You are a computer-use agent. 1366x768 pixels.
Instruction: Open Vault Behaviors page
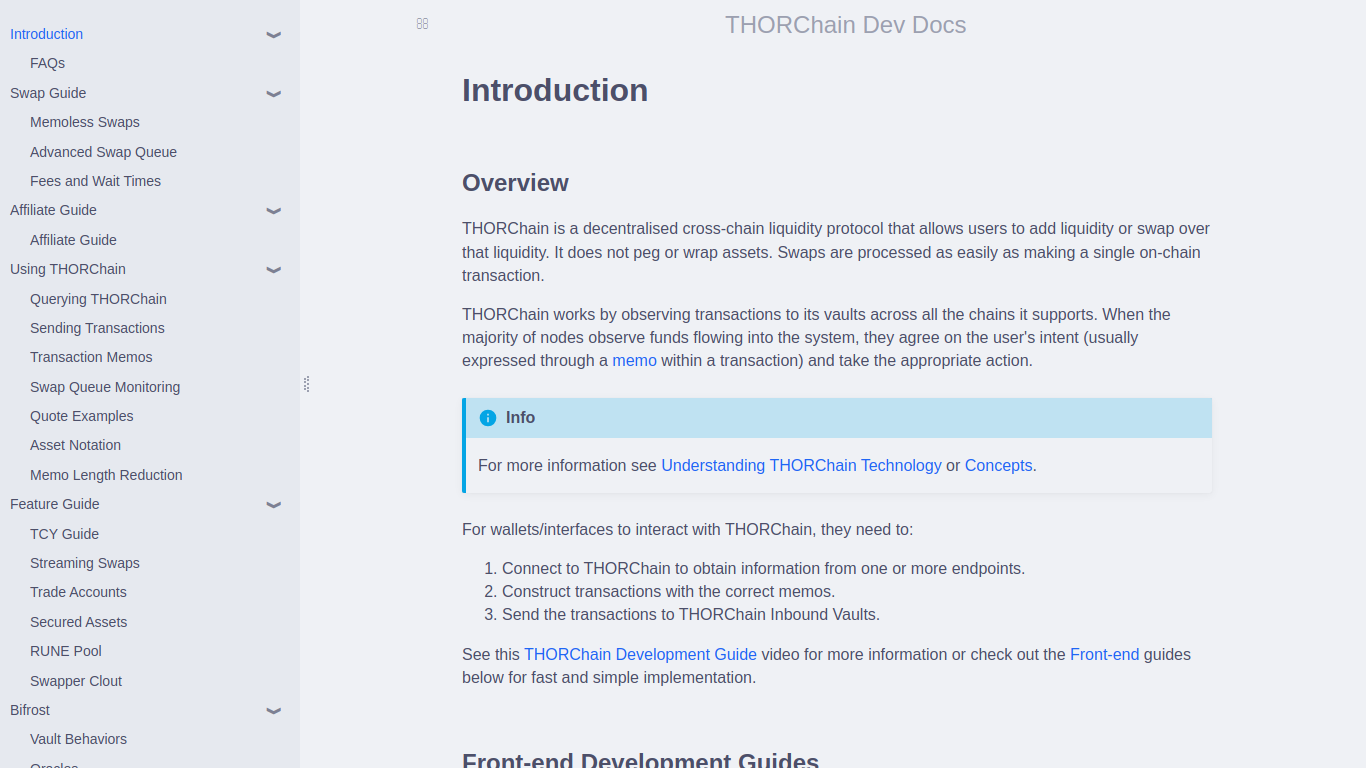click(78, 739)
